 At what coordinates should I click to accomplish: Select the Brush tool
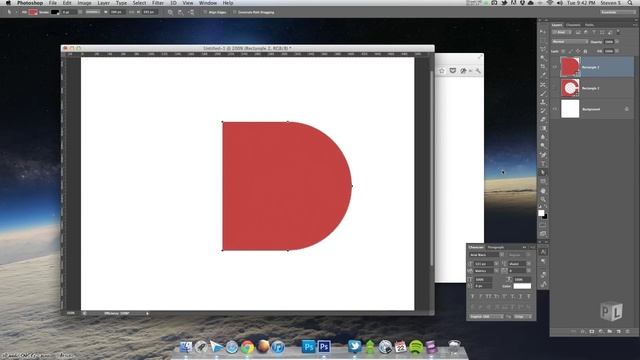[543, 93]
